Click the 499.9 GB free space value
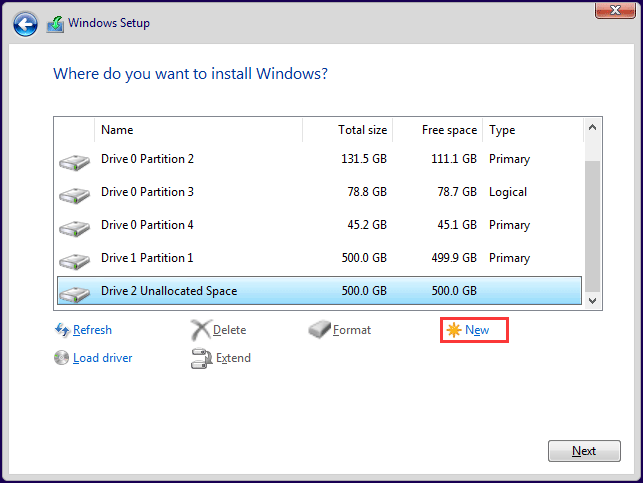The image size is (643, 483). 454,258
